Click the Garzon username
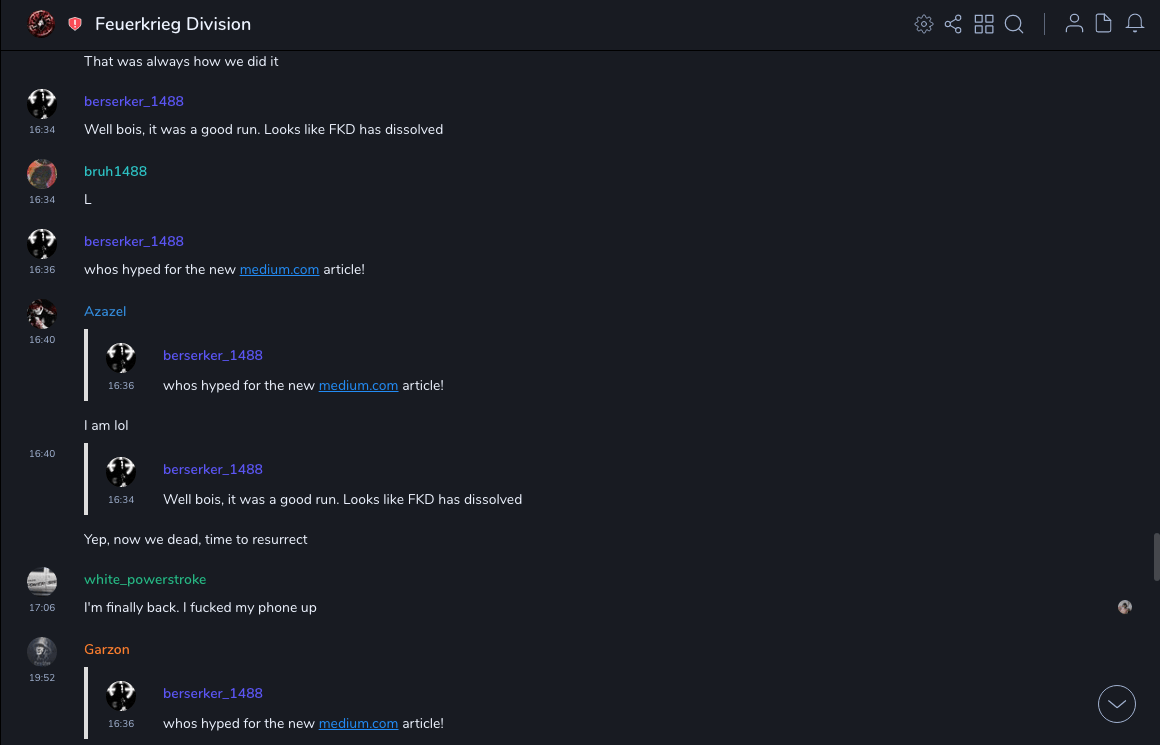This screenshot has width=1160, height=745. (107, 649)
